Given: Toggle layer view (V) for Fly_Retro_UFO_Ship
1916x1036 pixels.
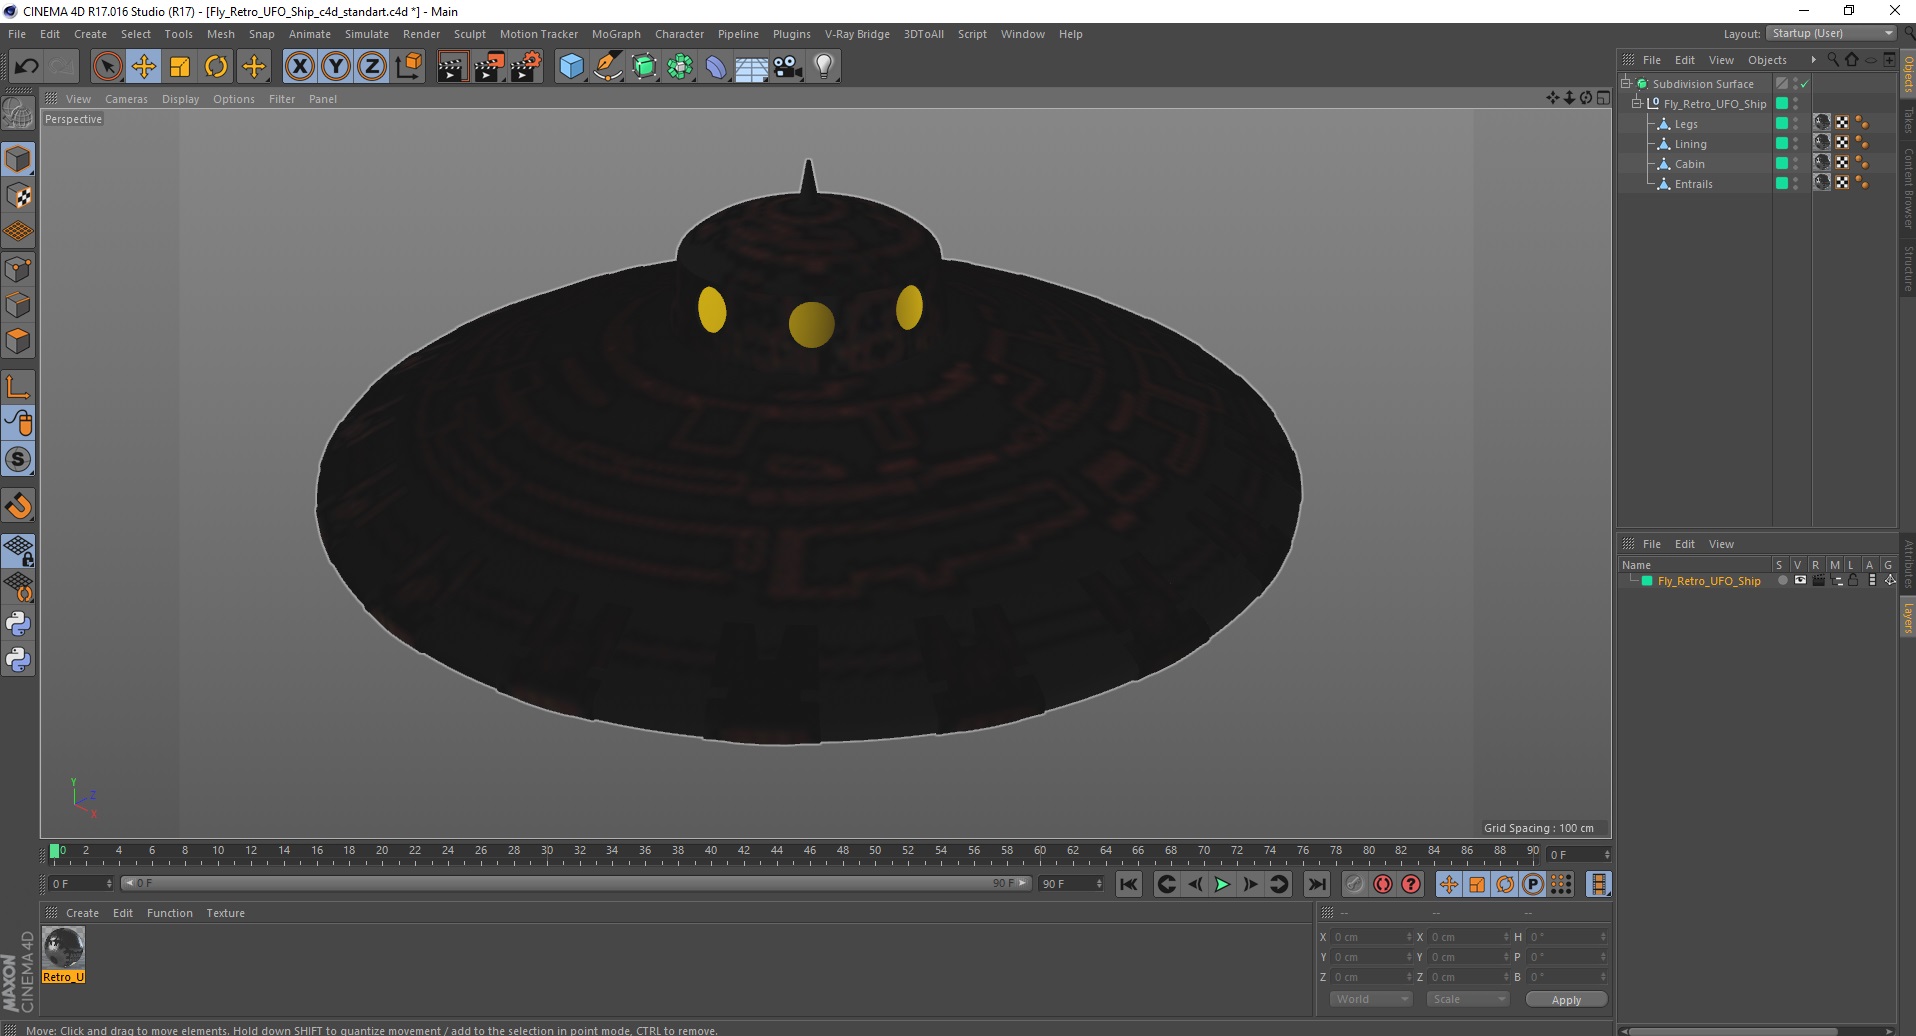Looking at the screenshot, I should click(1800, 580).
